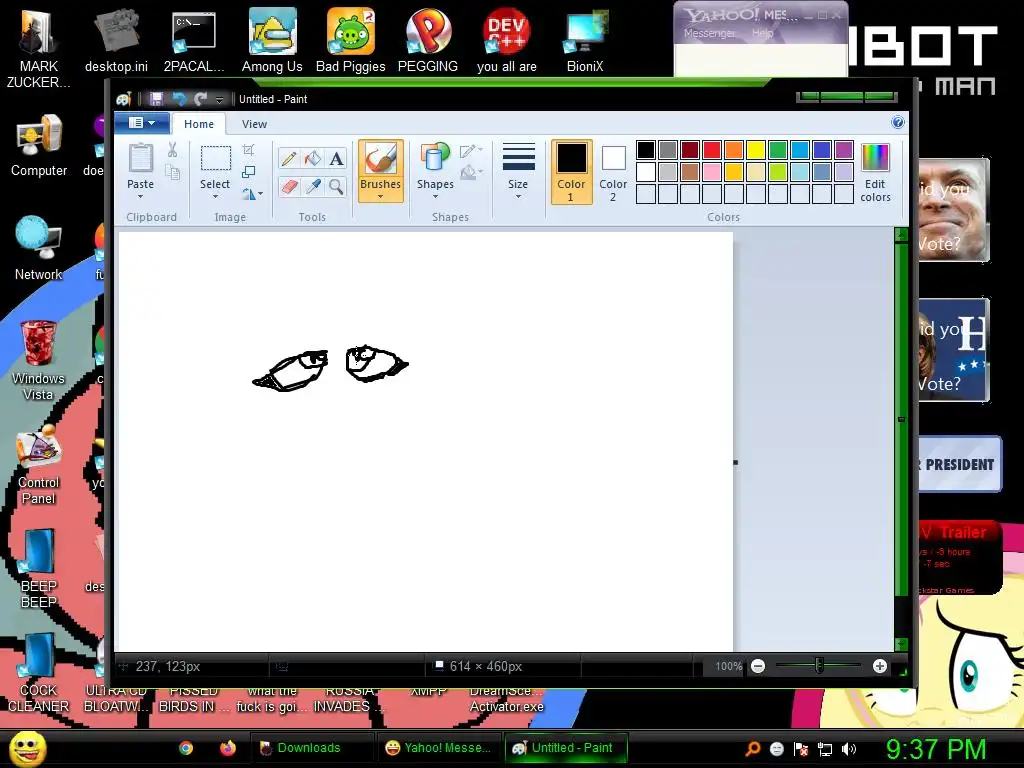Select the Color picker eyedropper tool
The height and width of the screenshot is (768, 1024).
(x=313, y=187)
